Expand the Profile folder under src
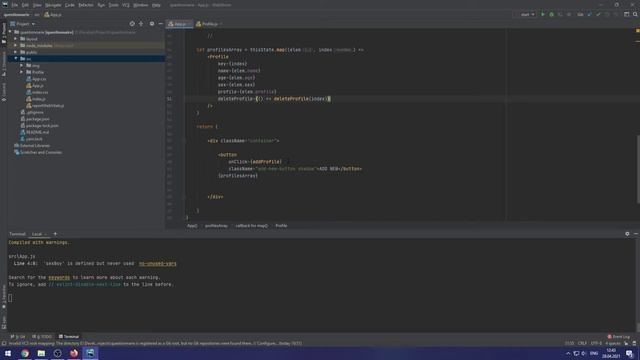The image size is (640, 360). [x=22, y=72]
